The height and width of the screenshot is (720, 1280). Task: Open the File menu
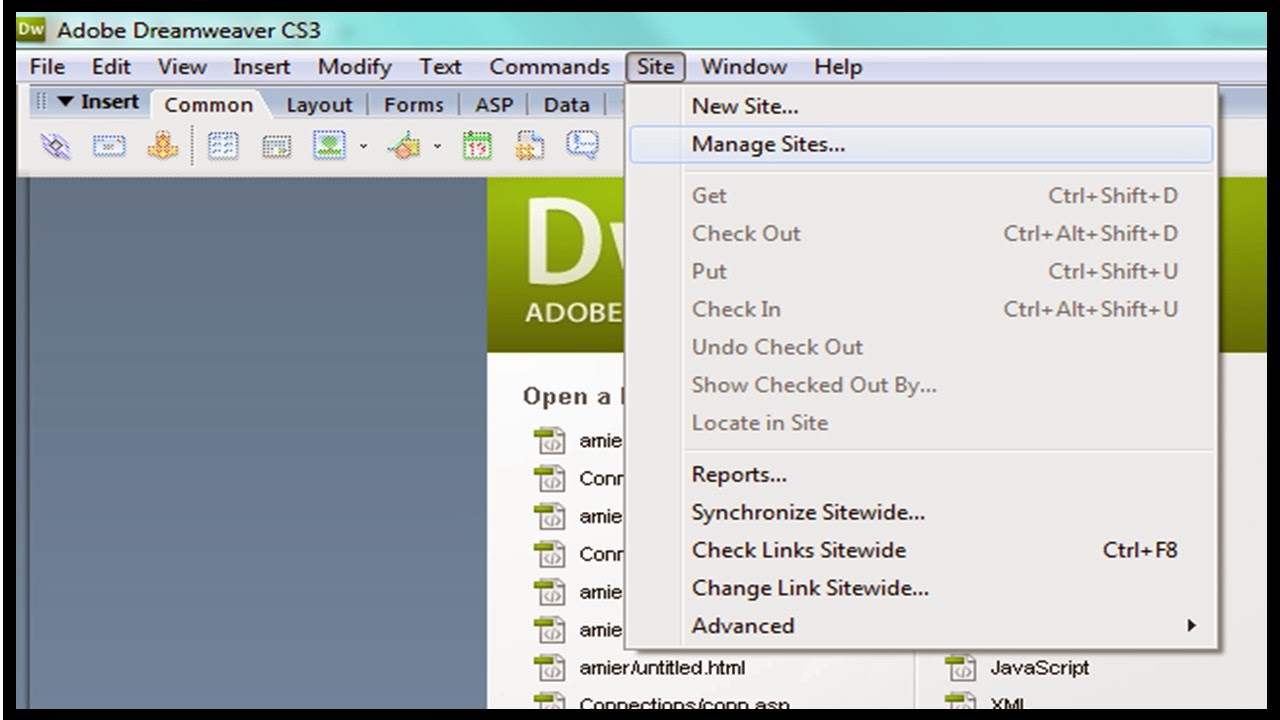(x=47, y=67)
